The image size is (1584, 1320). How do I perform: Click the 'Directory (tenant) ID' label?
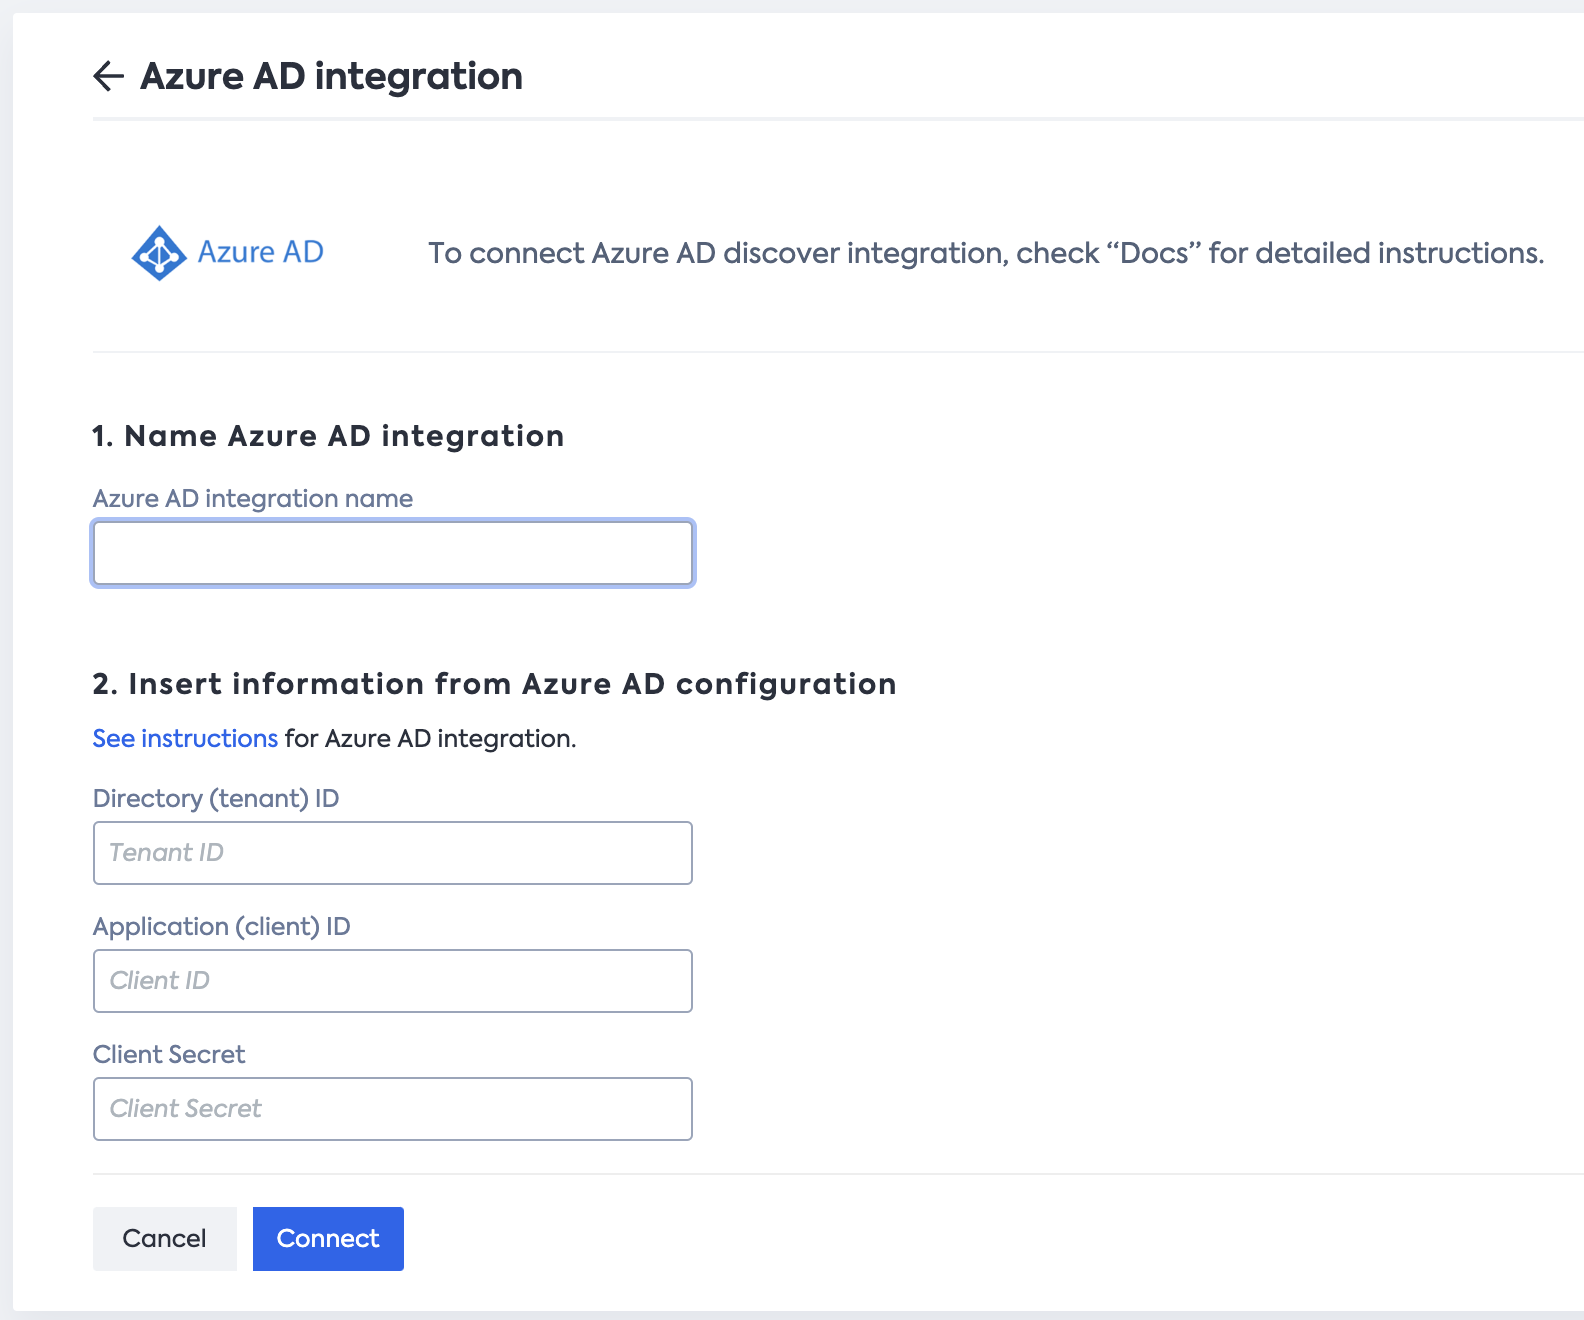pyautogui.click(x=216, y=798)
